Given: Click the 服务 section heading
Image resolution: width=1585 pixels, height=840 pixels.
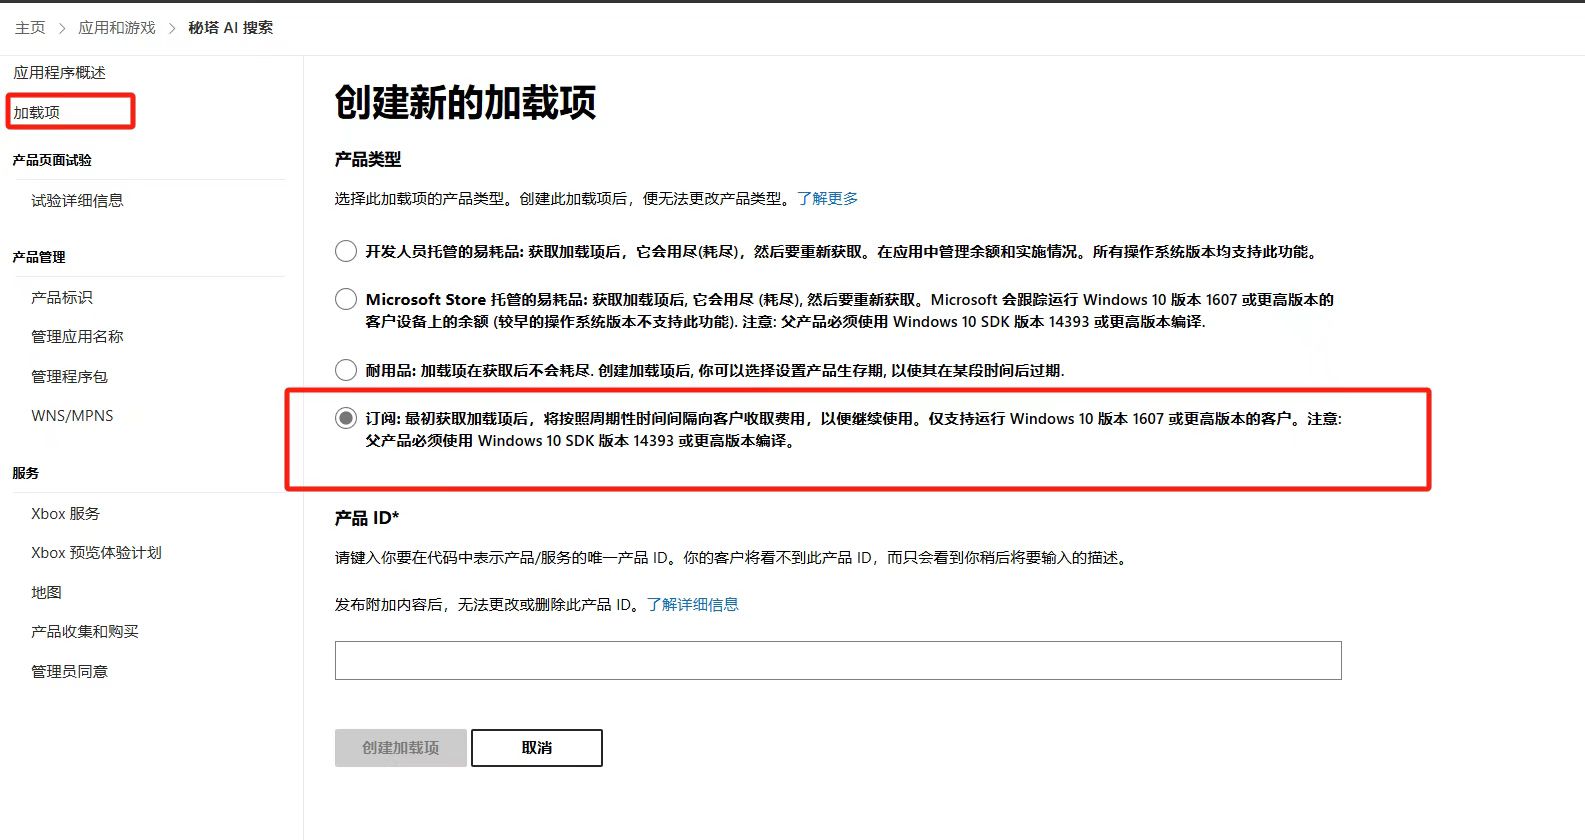Looking at the screenshot, I should (26, 473).
